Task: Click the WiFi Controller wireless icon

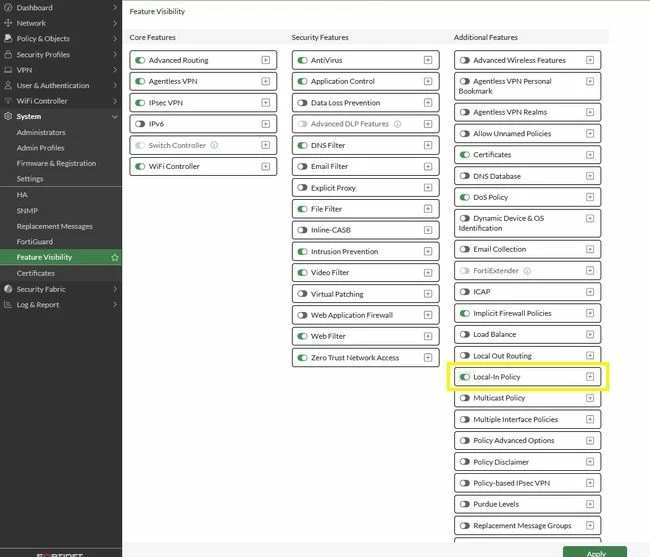Action: [x=8, y=101]
